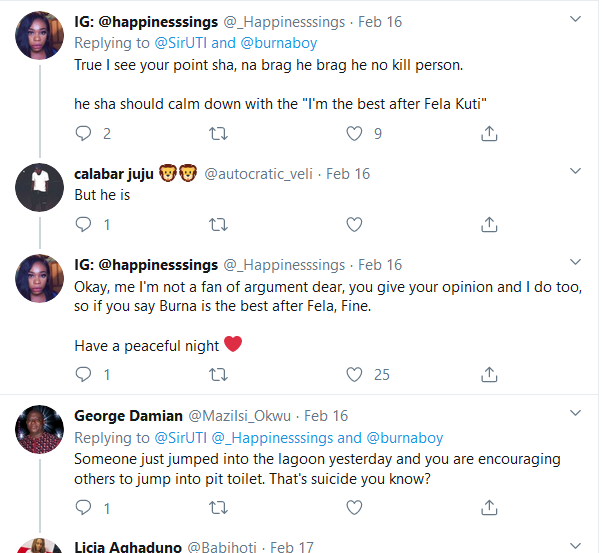Screen dimensions: 602x553
Task: Like calabar juju's "But he is" tweet
Action: click(353, 224)
